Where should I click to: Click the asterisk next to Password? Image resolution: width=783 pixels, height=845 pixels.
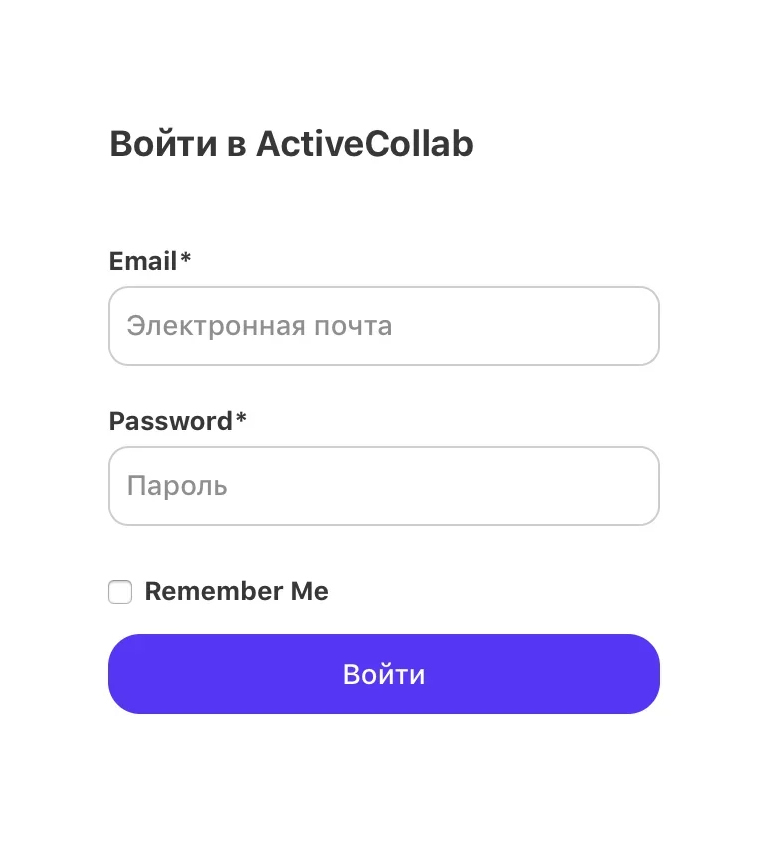pos(241,420)
